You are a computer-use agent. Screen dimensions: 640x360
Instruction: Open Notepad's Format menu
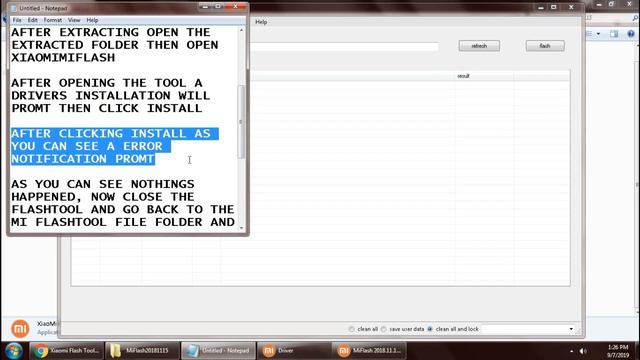pyautogui.click(x=53, y=20)
